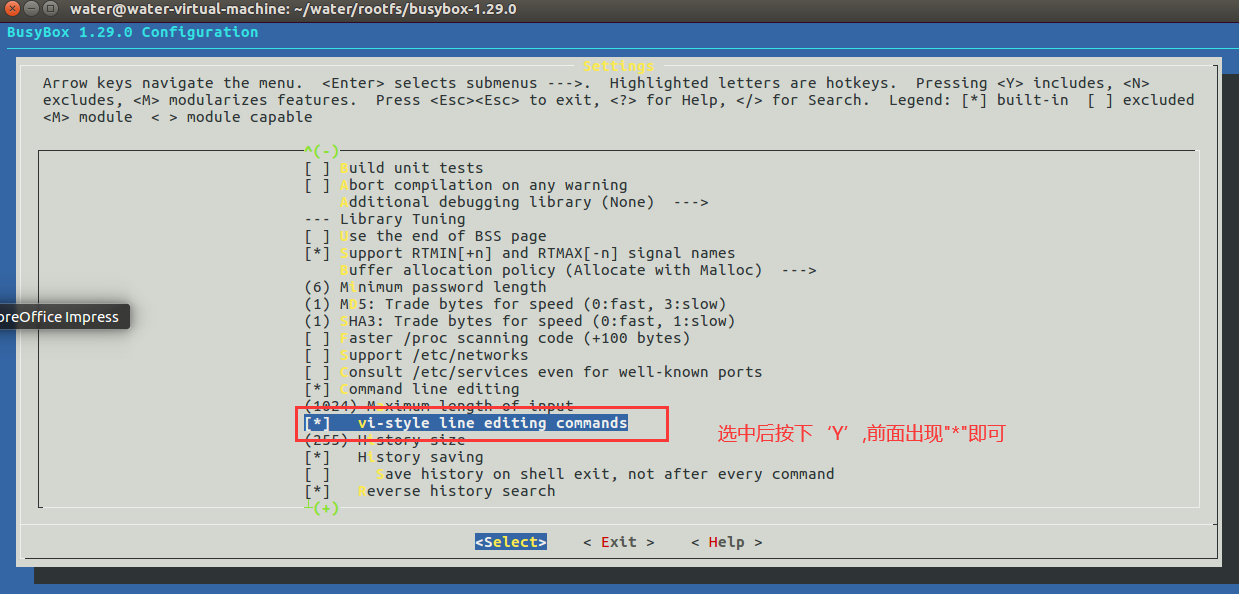This screenshot has height=594, width=1239.
Task: Toggle Abort compilation on any warning
Action: coord(466,185)
